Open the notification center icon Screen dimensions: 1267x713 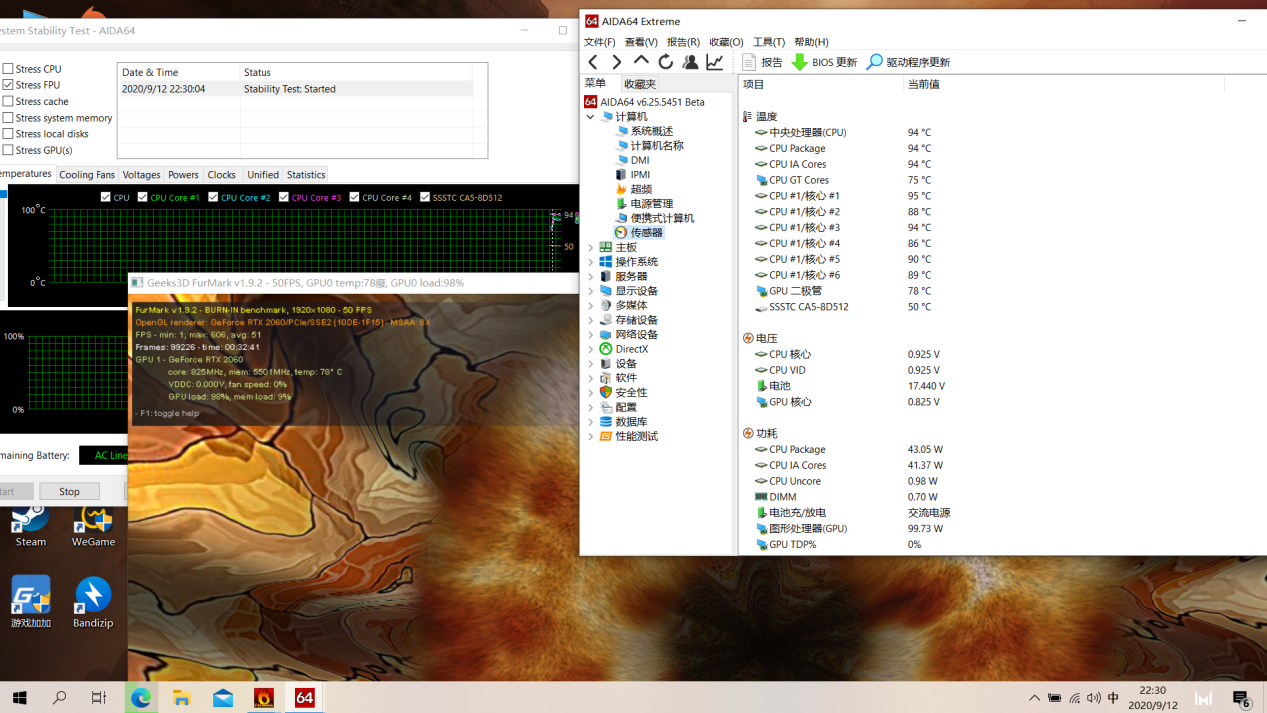click(x=1242, y=698)
